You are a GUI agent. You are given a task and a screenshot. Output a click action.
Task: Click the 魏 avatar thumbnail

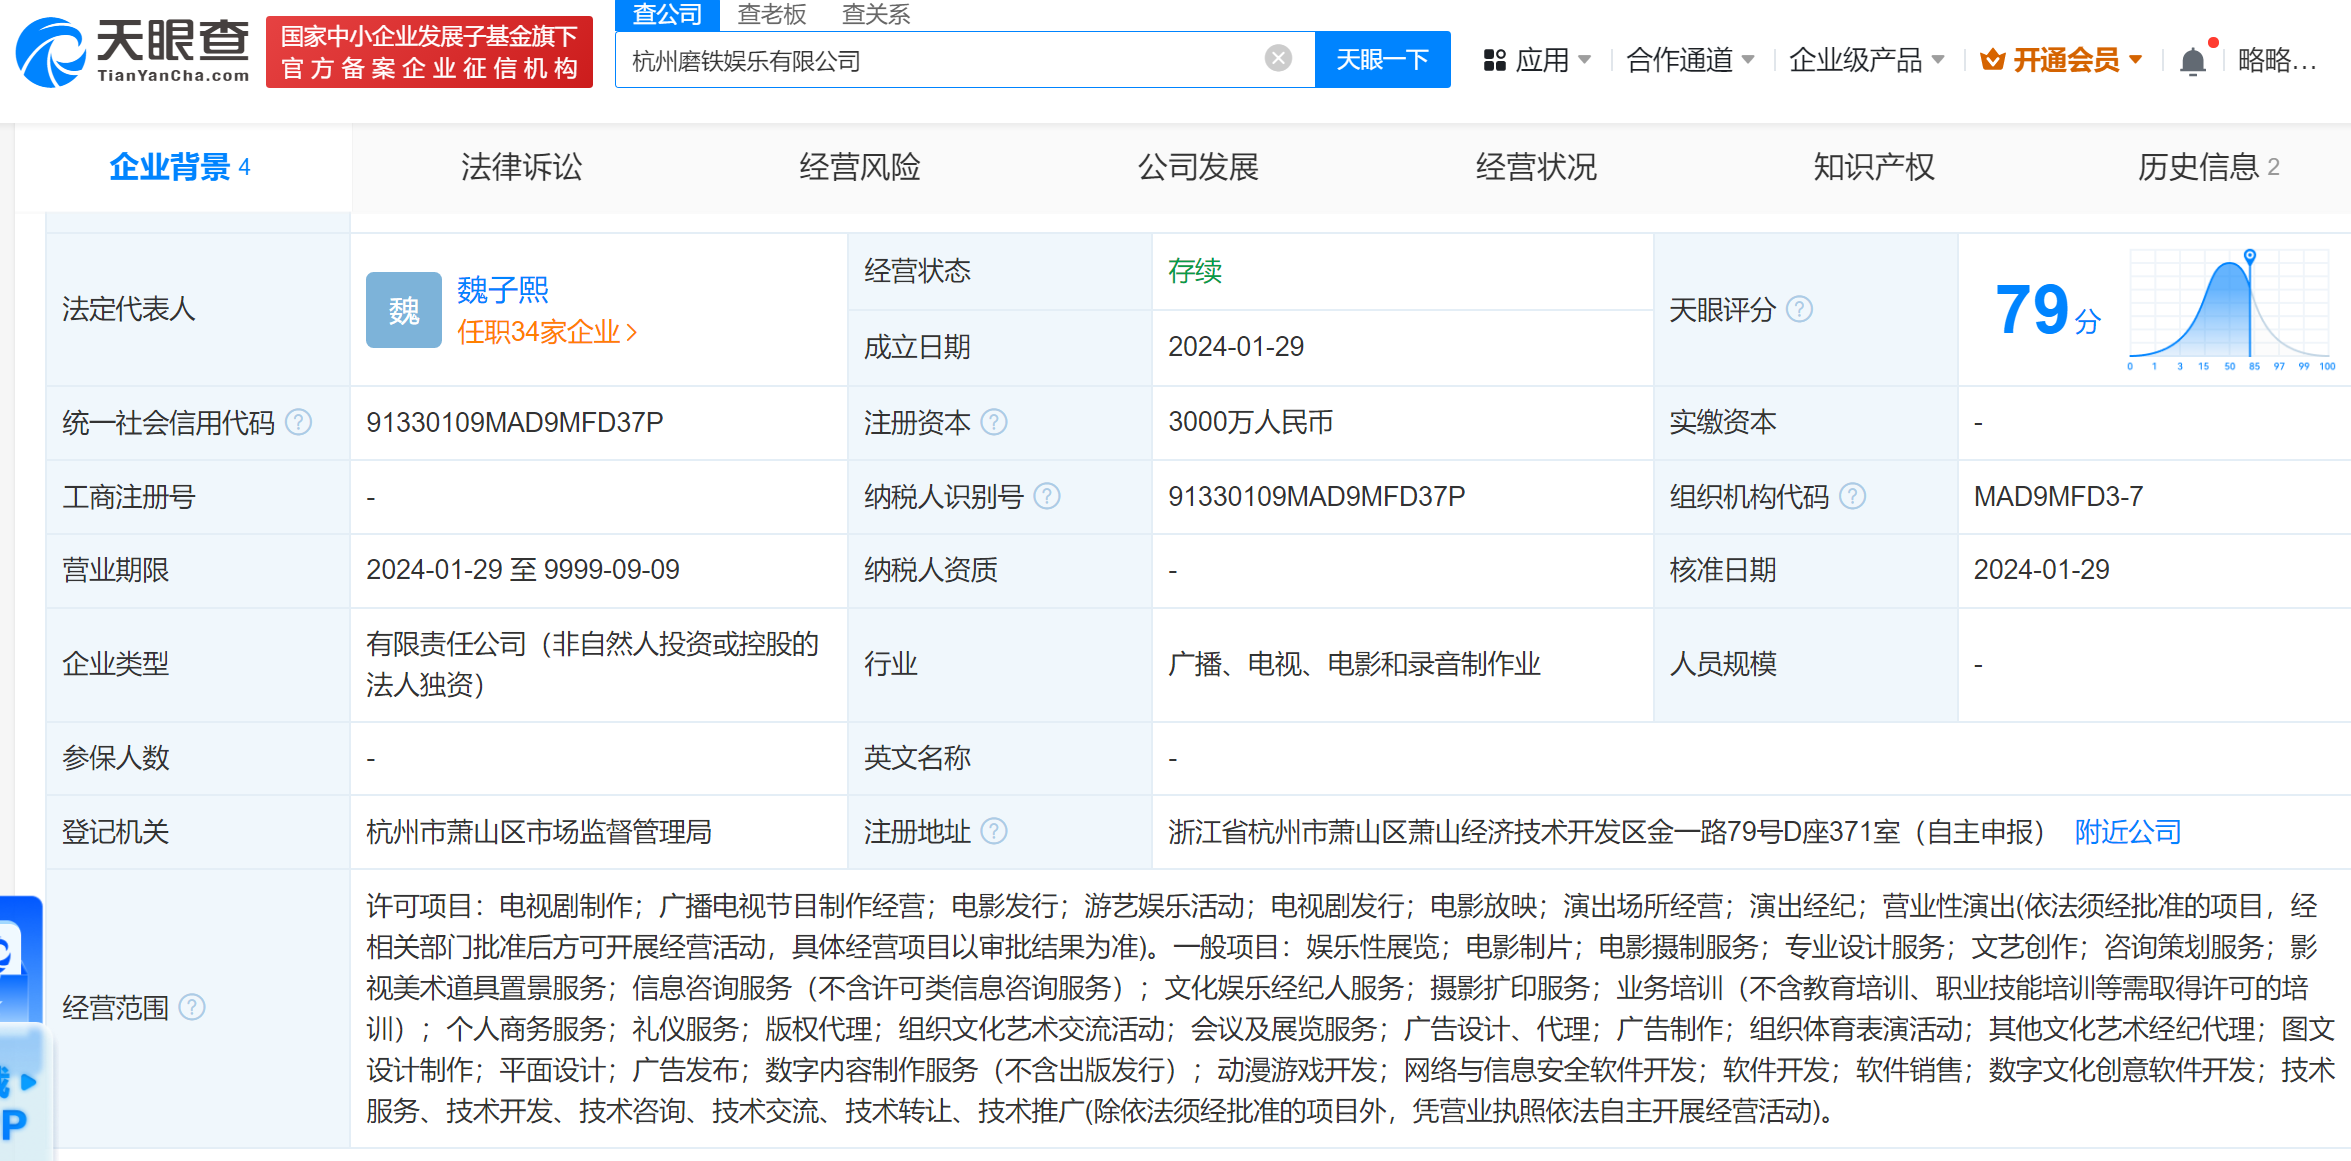403,310
